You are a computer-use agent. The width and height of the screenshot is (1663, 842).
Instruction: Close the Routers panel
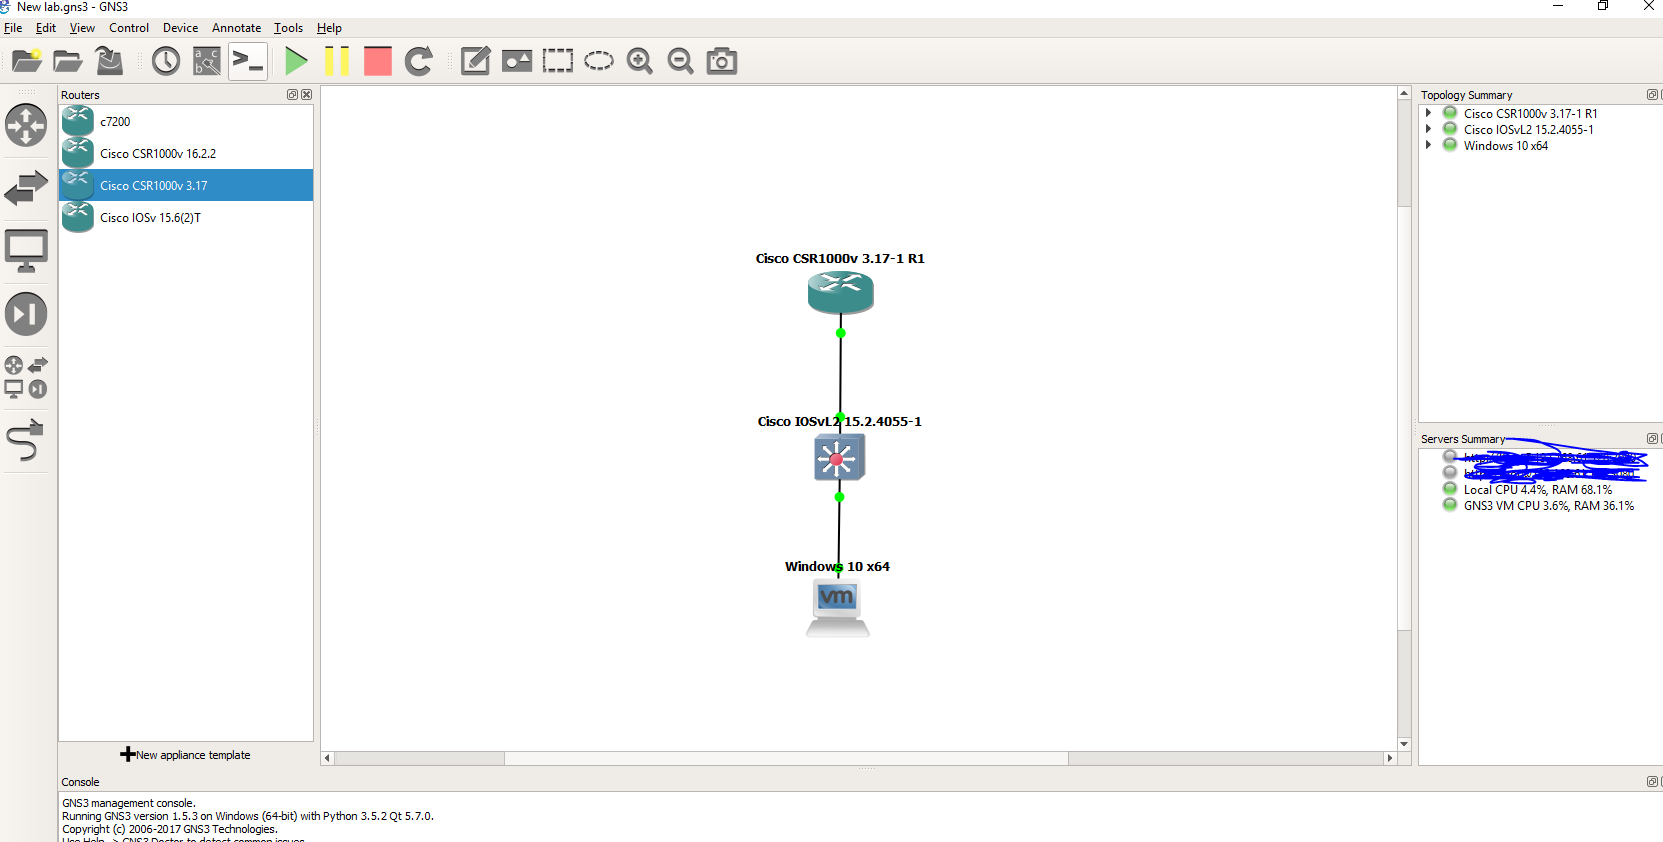[x=306, y=95]
